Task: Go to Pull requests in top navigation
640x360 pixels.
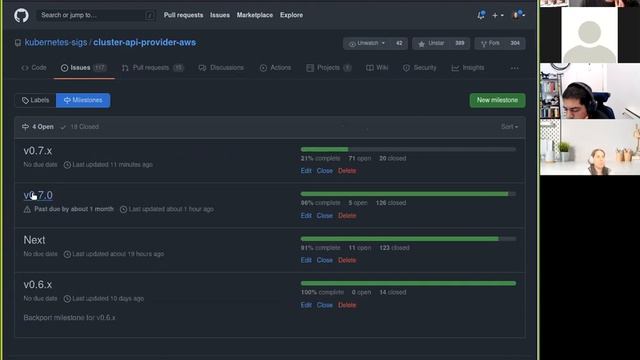Action: (183, 15)
